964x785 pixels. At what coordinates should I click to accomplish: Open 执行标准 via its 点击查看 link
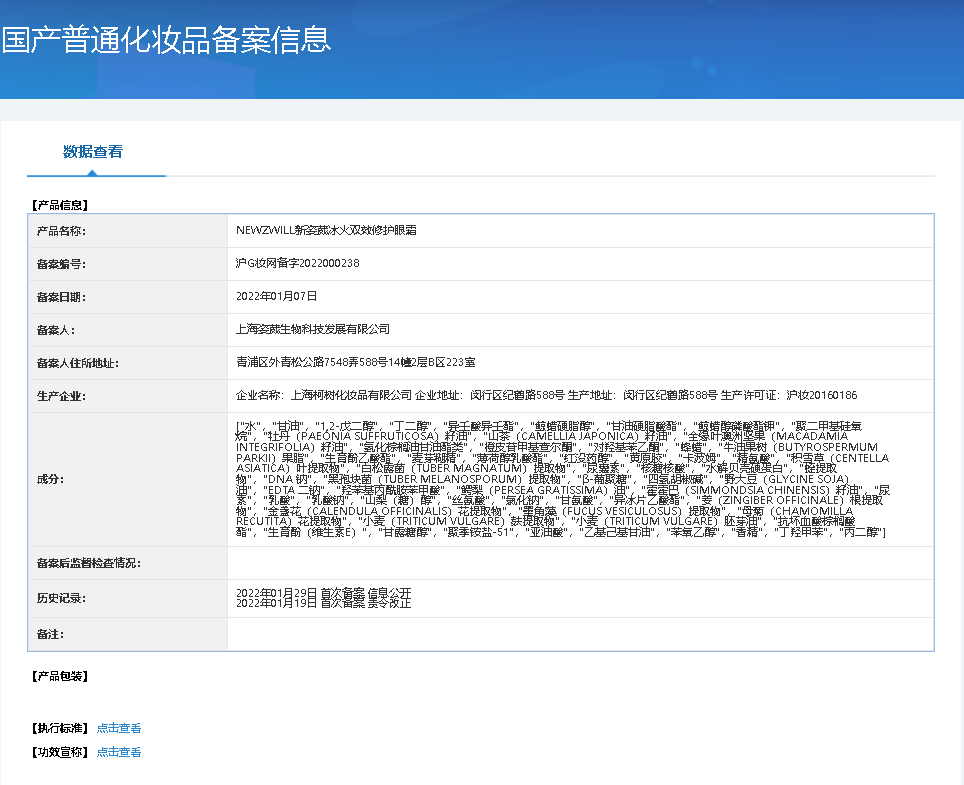click(x=117, y=728)
